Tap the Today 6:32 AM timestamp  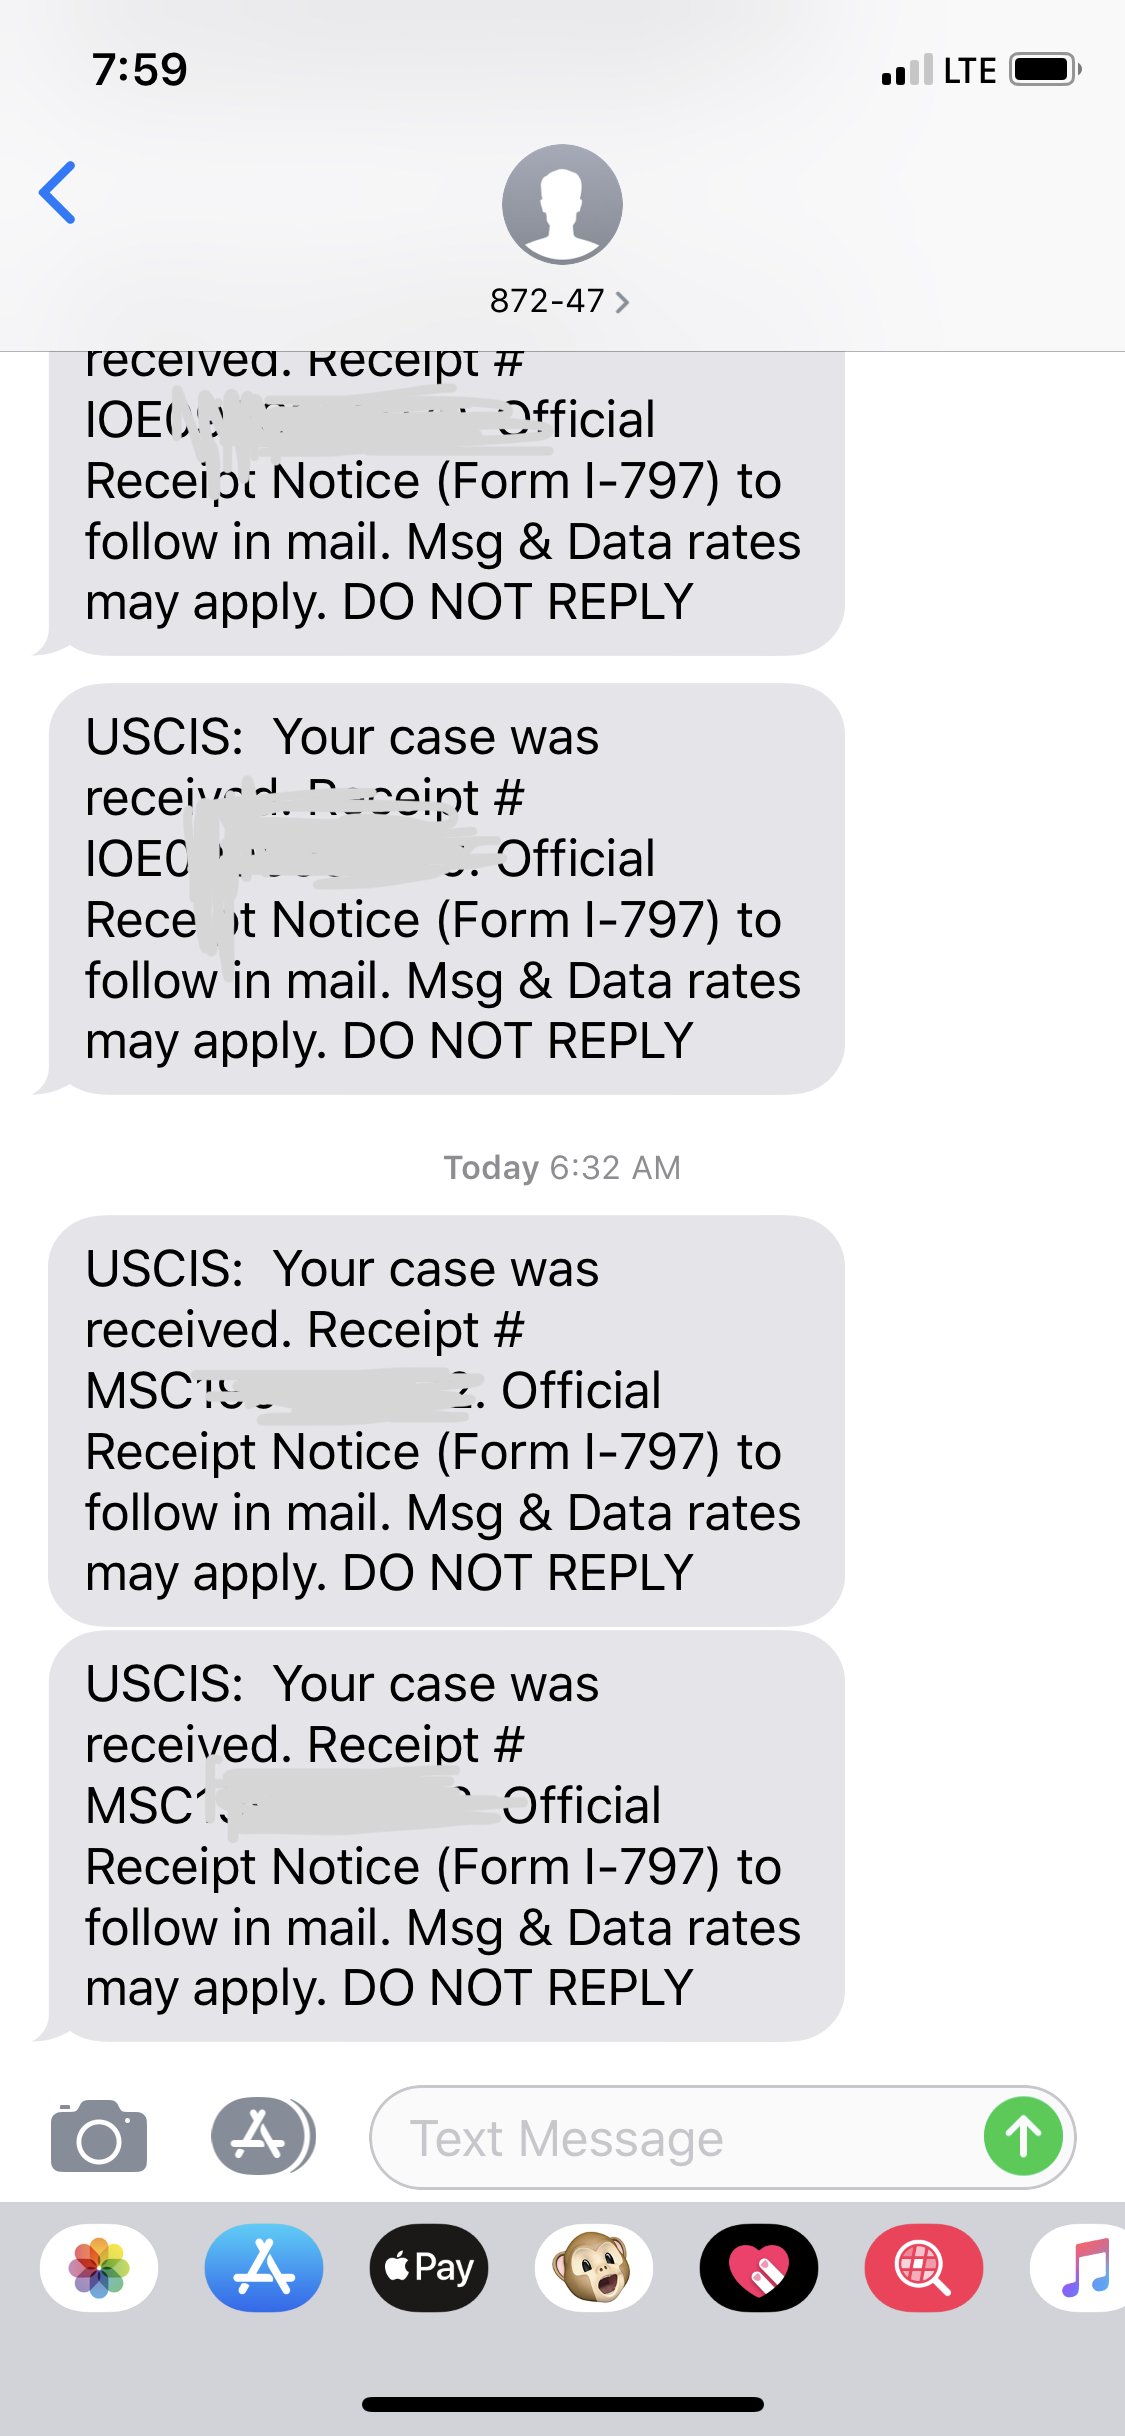pyautogui.click(x=562, y=1167)
